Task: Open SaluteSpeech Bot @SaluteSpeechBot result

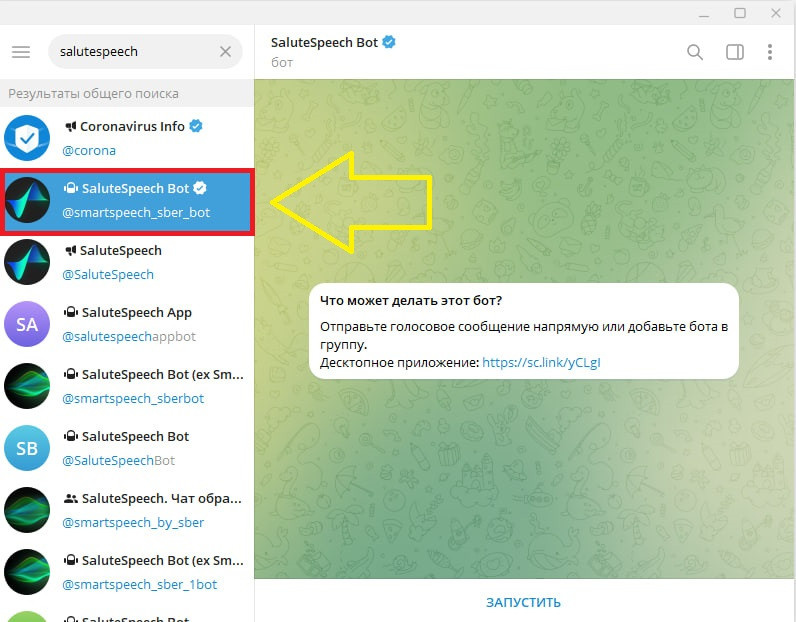Action: click(x=127, y=448)
